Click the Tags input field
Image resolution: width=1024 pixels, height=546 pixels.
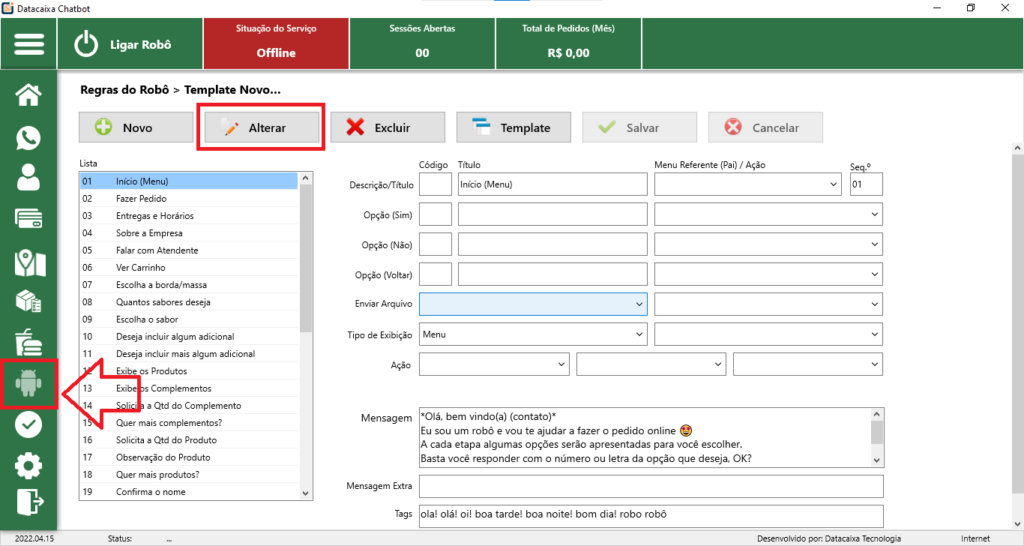point(651,514)
